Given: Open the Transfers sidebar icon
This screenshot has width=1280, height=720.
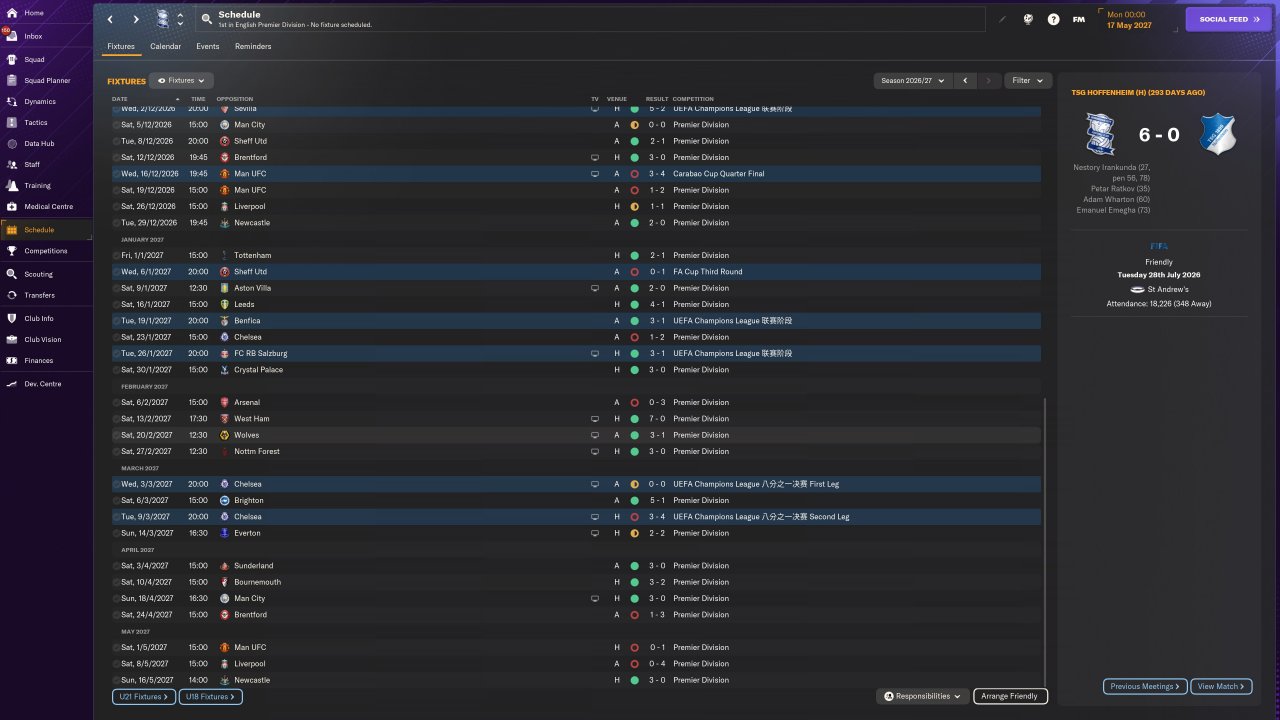Looking at the screenshot, I should (x=12, y=295).
